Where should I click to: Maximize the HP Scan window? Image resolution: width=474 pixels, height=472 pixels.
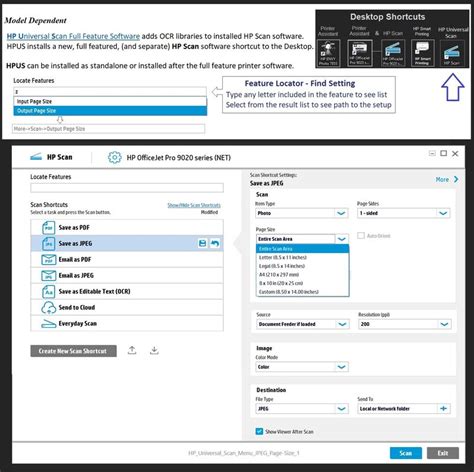pos(443,153)
